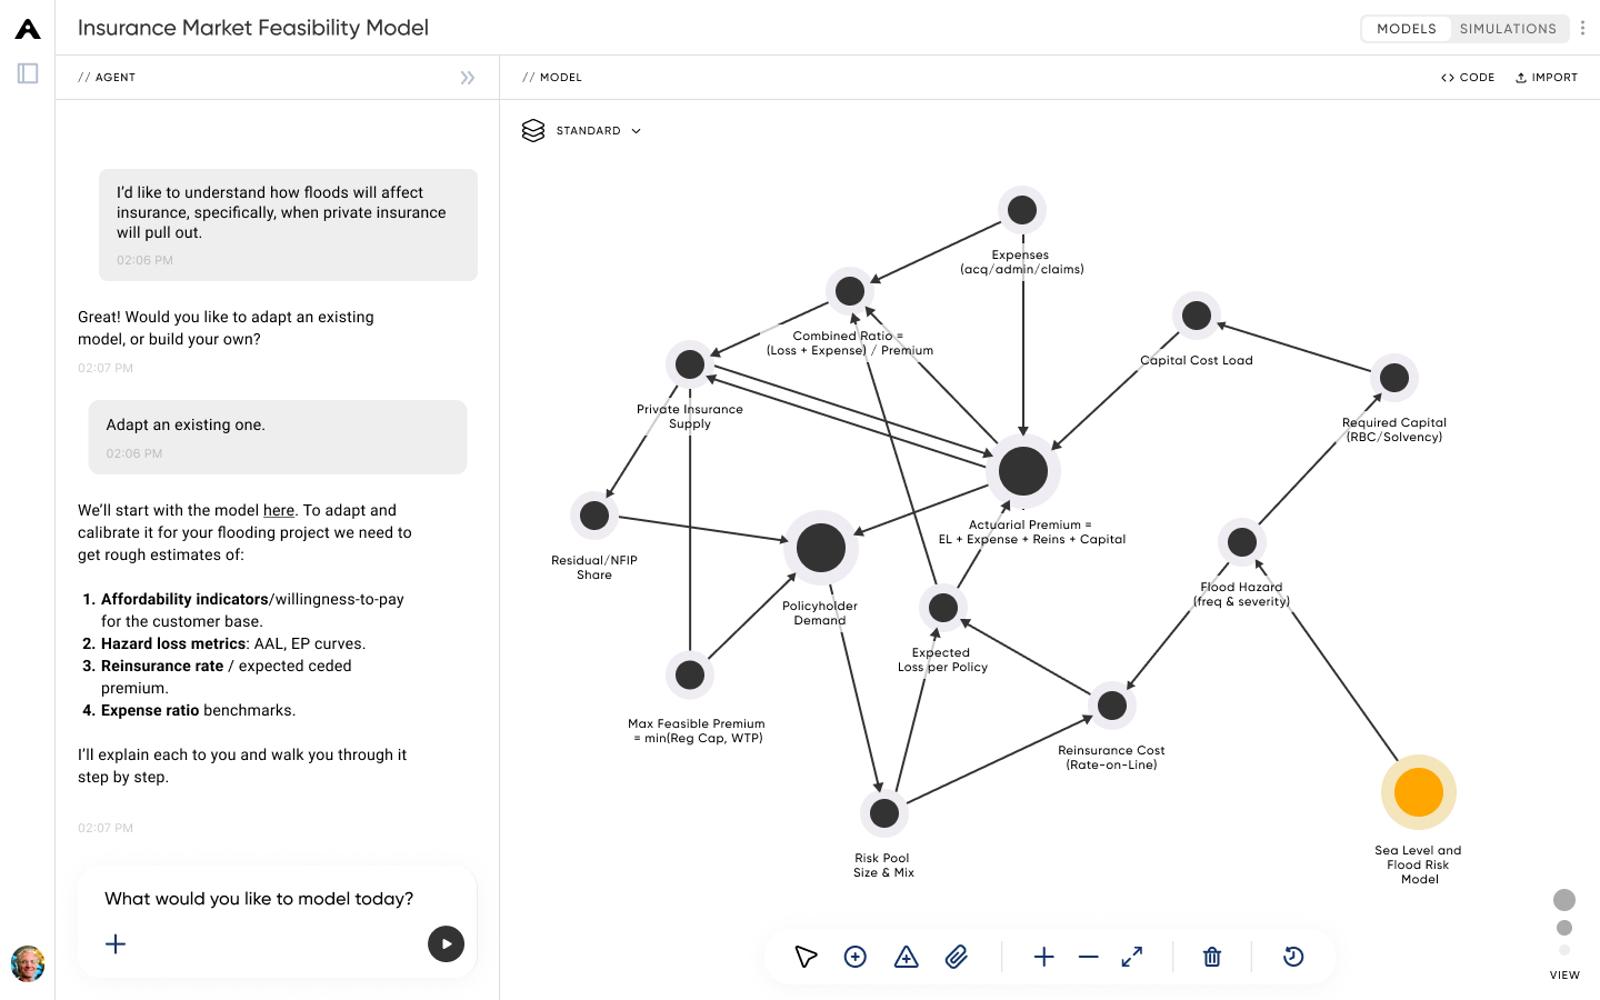Switch to the Simulations view
The height and width of the screenshot is (1000, 1600).
point(1507,29)
